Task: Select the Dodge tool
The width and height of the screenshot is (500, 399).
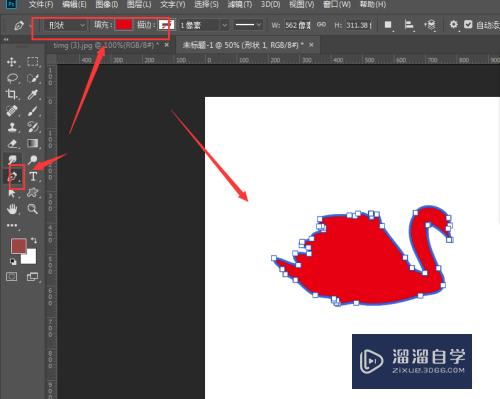Action: pyautogui.click(x=33, y=160)
